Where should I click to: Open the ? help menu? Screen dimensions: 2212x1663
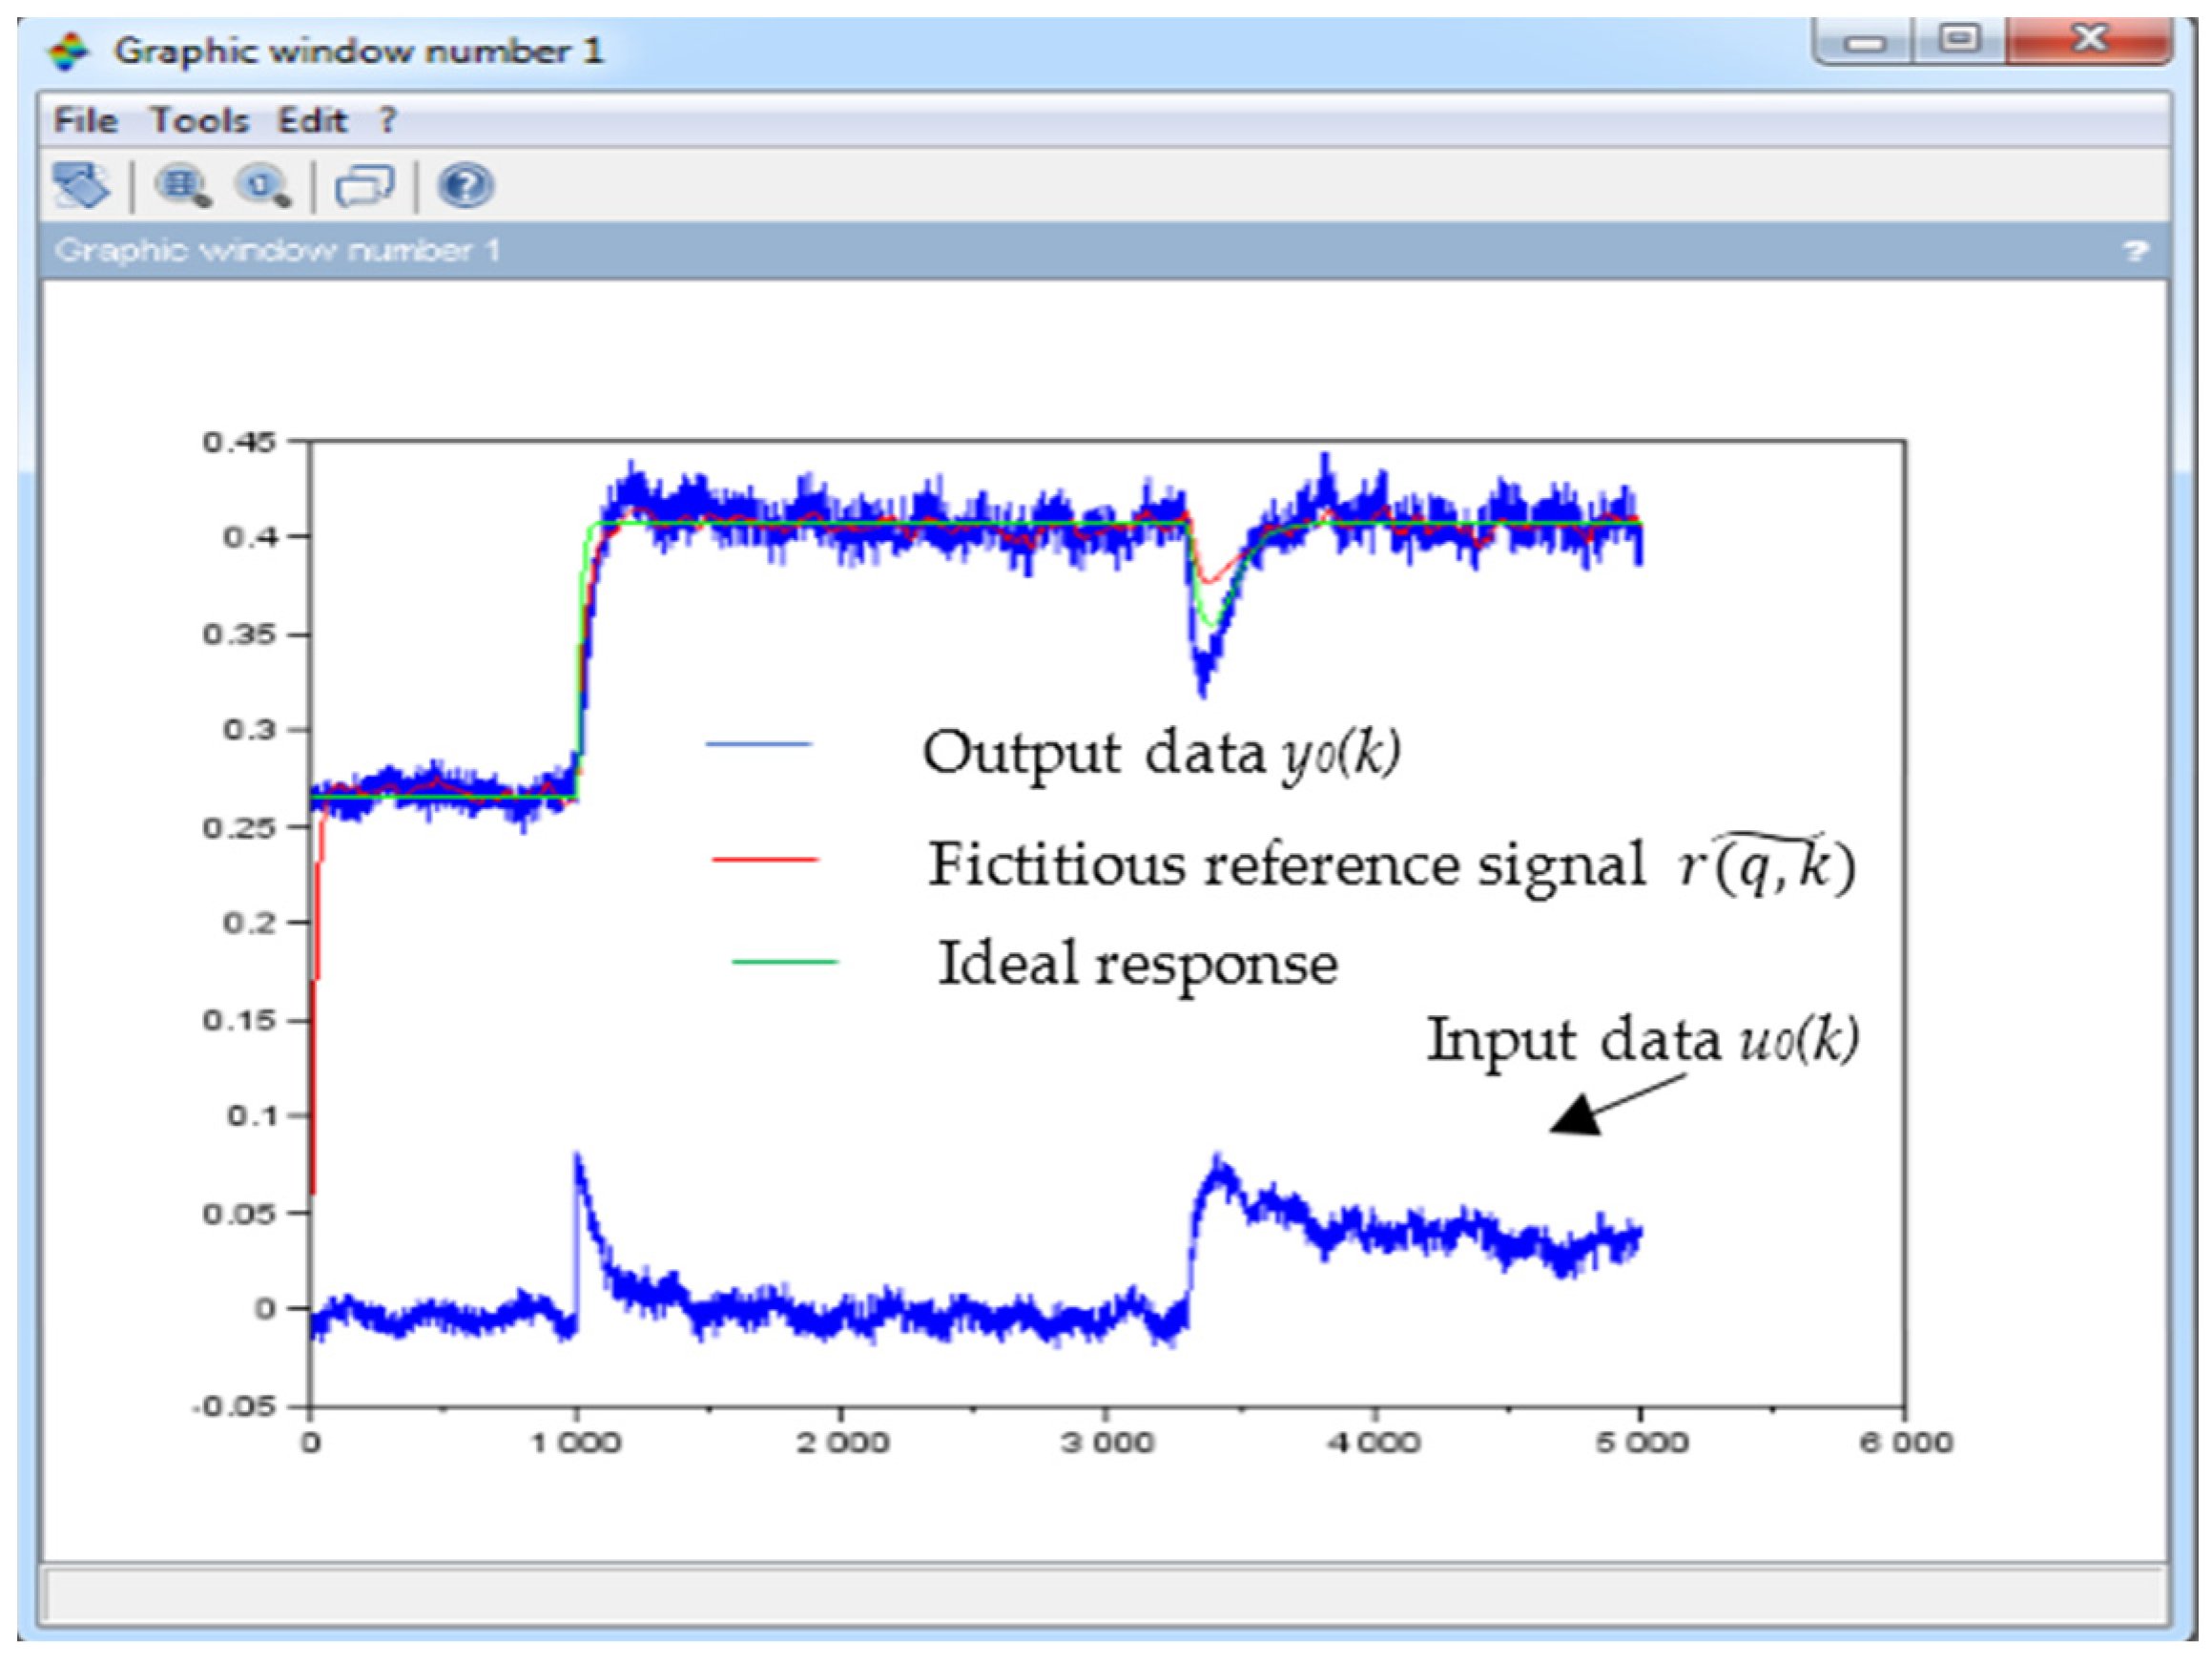click(x=388, y=121)
